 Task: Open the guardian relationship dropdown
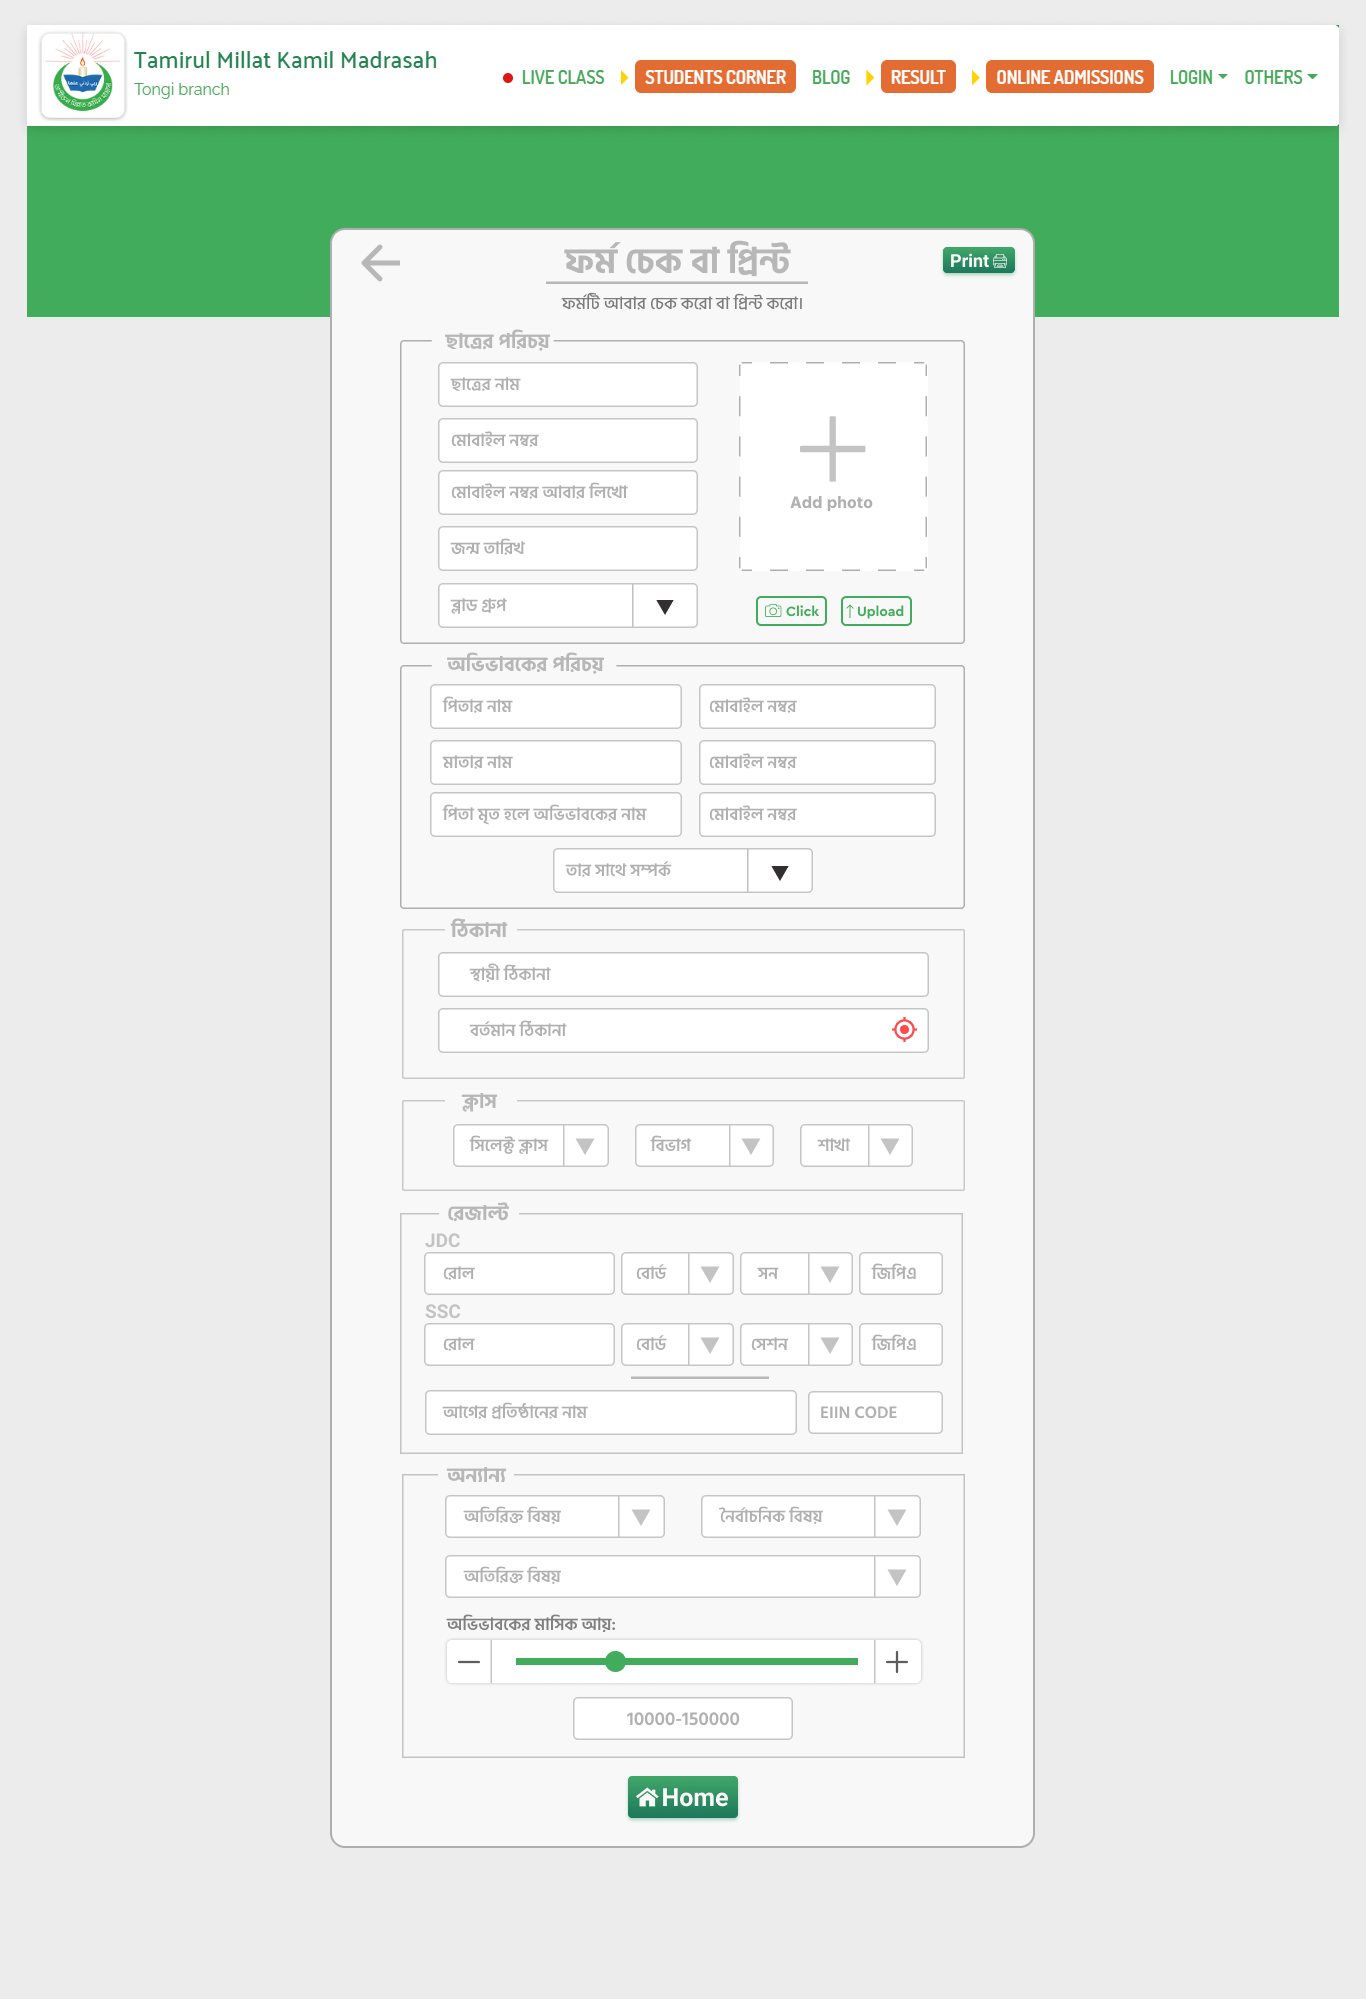(779, 871)
